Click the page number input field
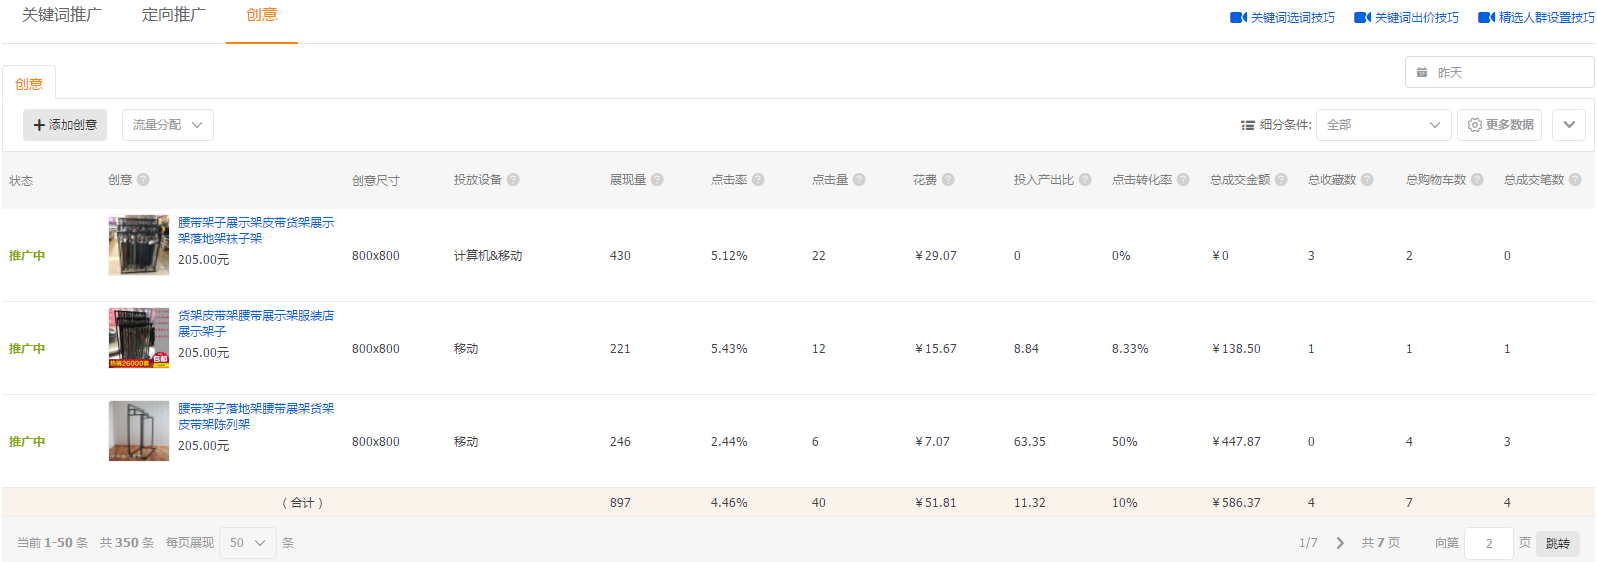Screen dimensions: 1597x562 click(1488, 543)
